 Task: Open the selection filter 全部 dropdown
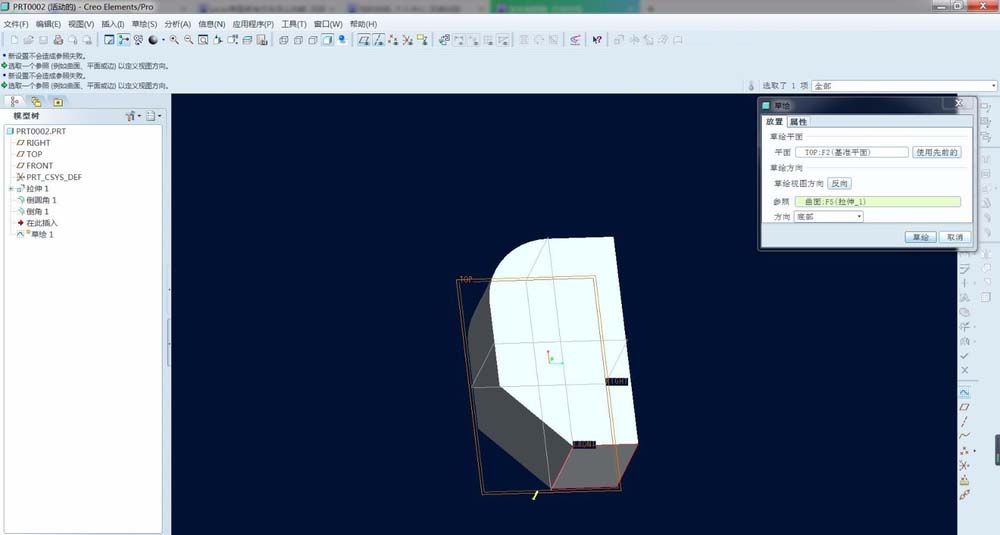click(904, 85)
